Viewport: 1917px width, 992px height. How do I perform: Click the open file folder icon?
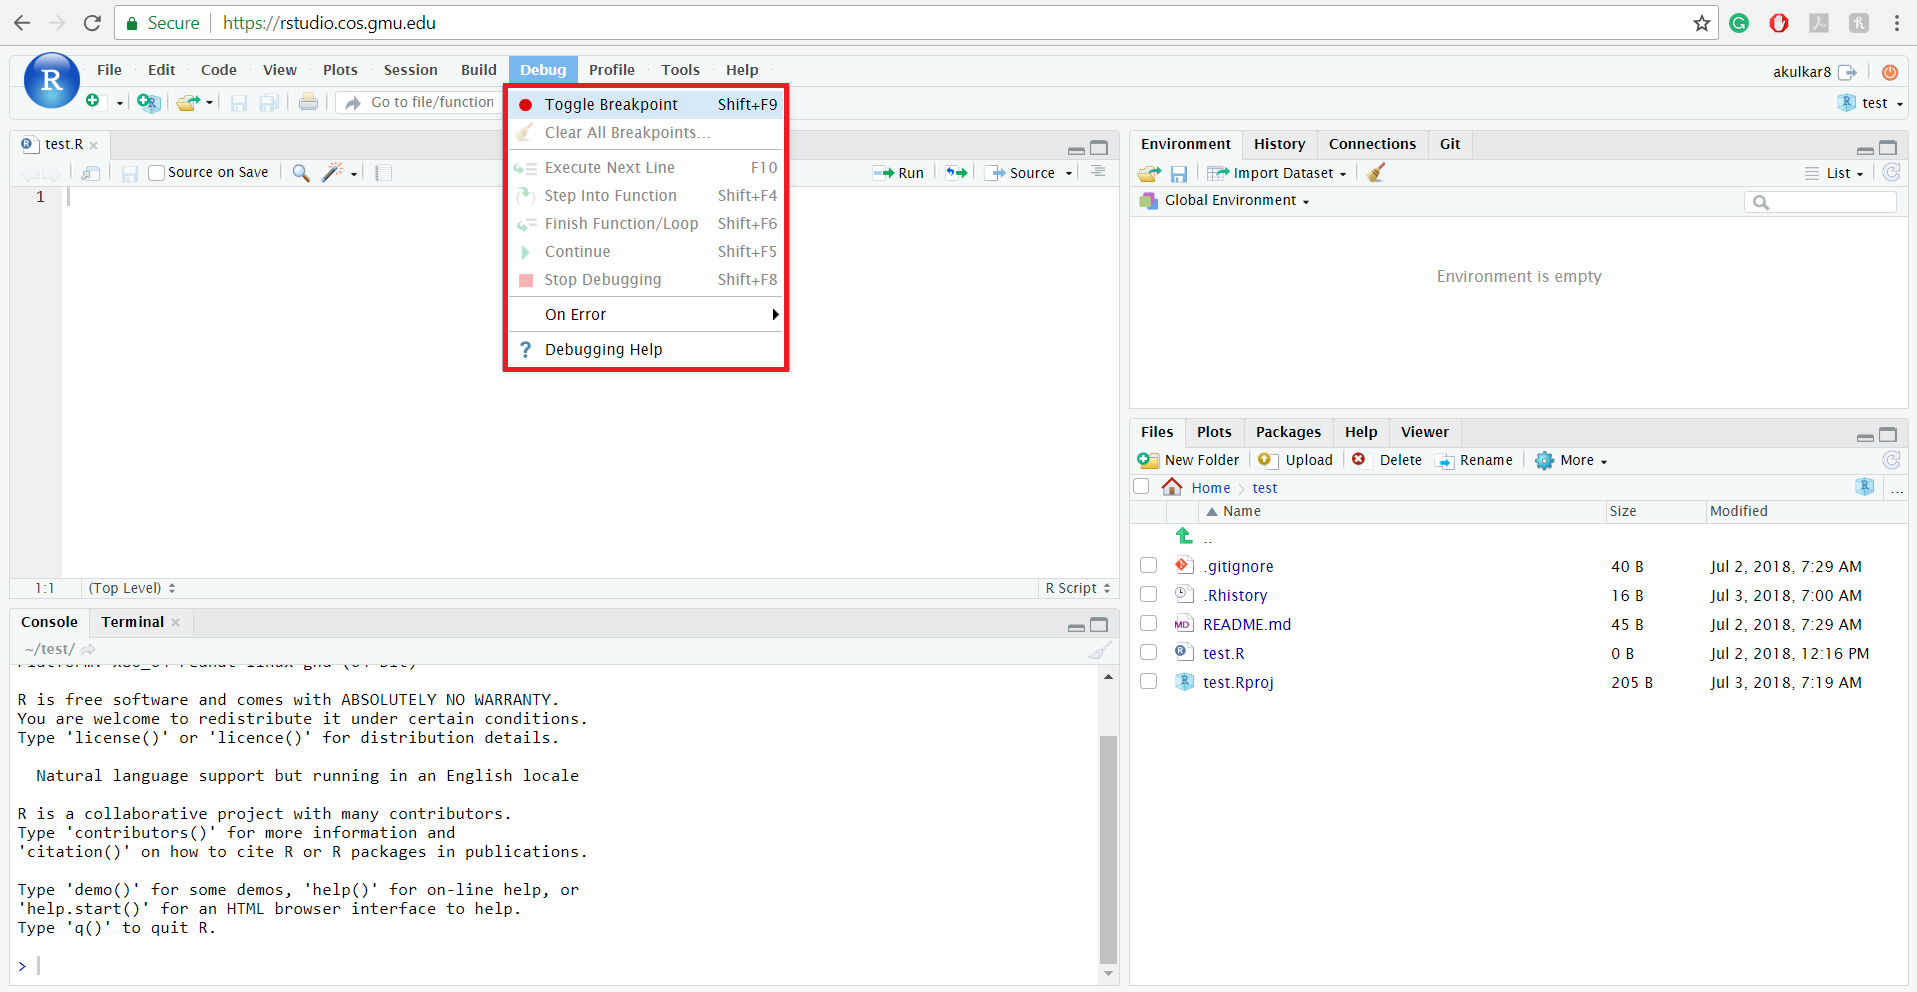tap(187, 102)
